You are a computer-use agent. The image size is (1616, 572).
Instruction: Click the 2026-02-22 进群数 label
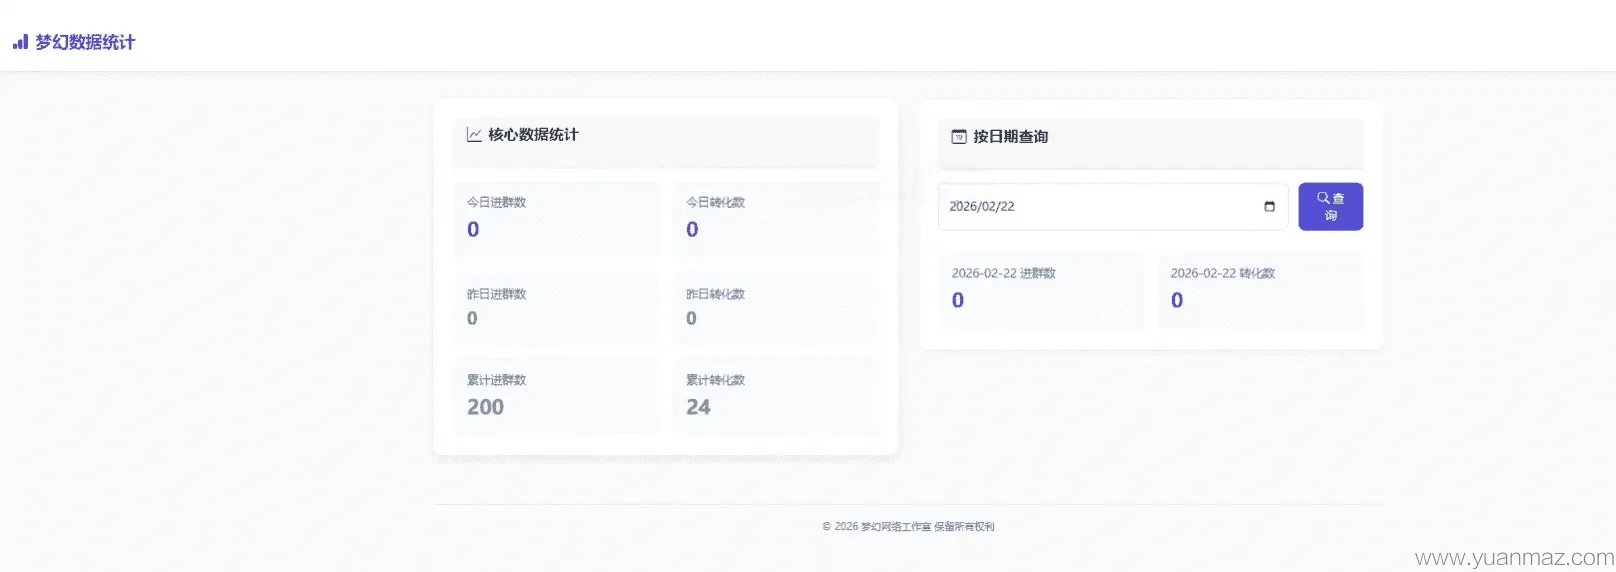[x=1003, y=273]
